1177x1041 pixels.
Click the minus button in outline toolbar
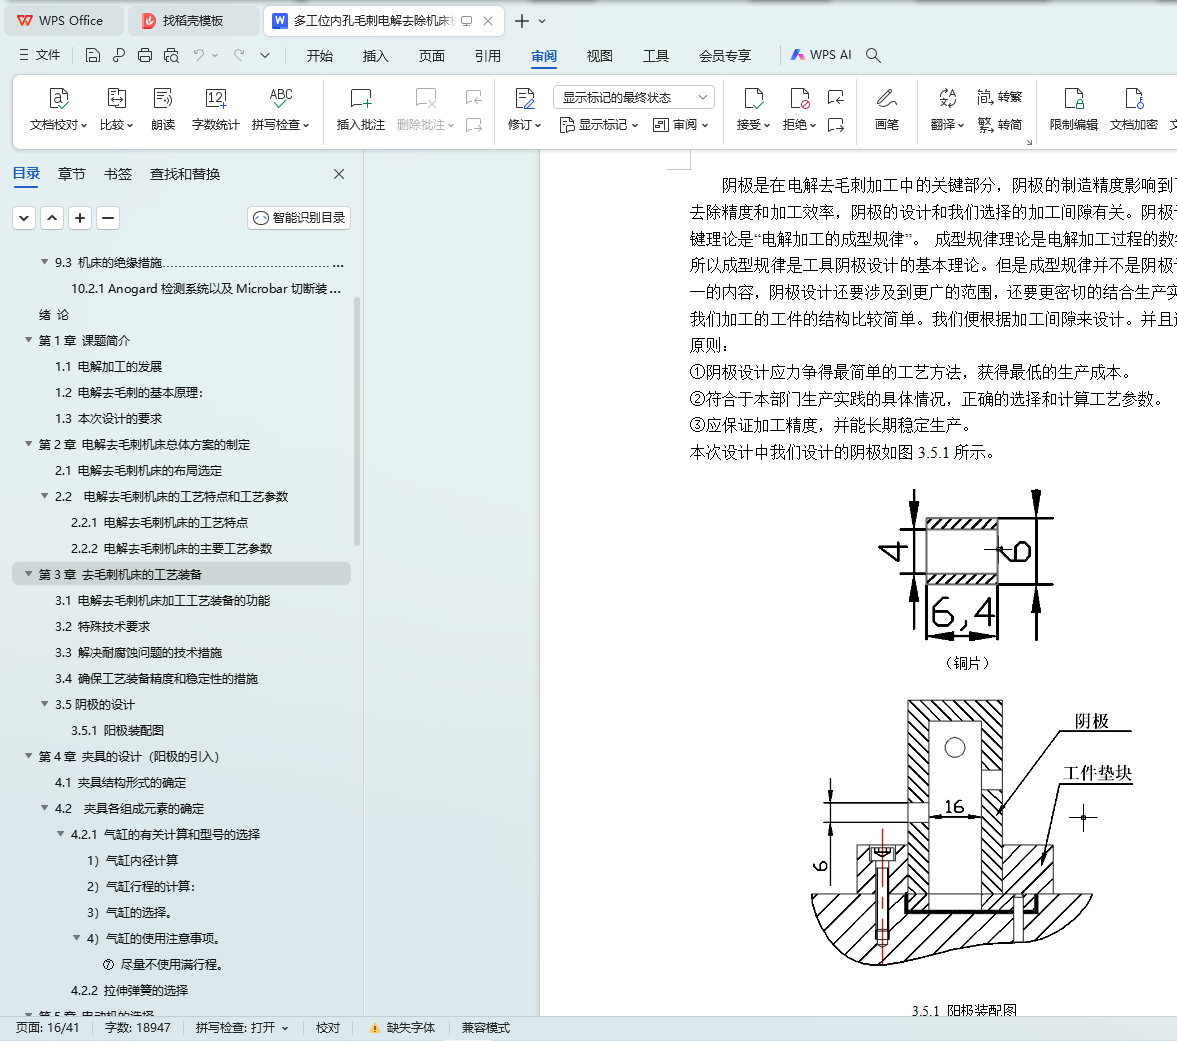click(x=108, y=218)
